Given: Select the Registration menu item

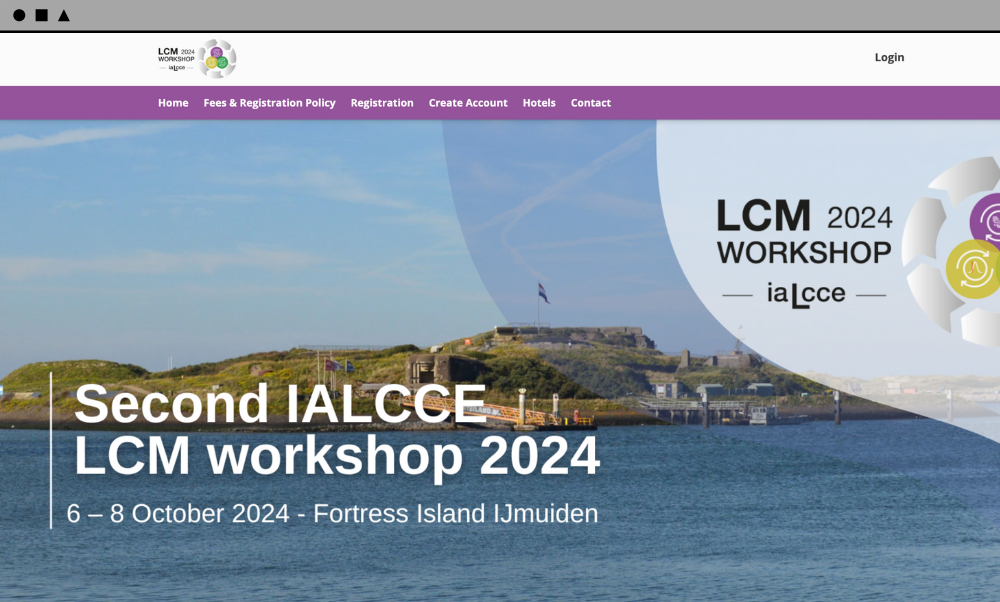Looking at the screenshot, I should [382, 103].
